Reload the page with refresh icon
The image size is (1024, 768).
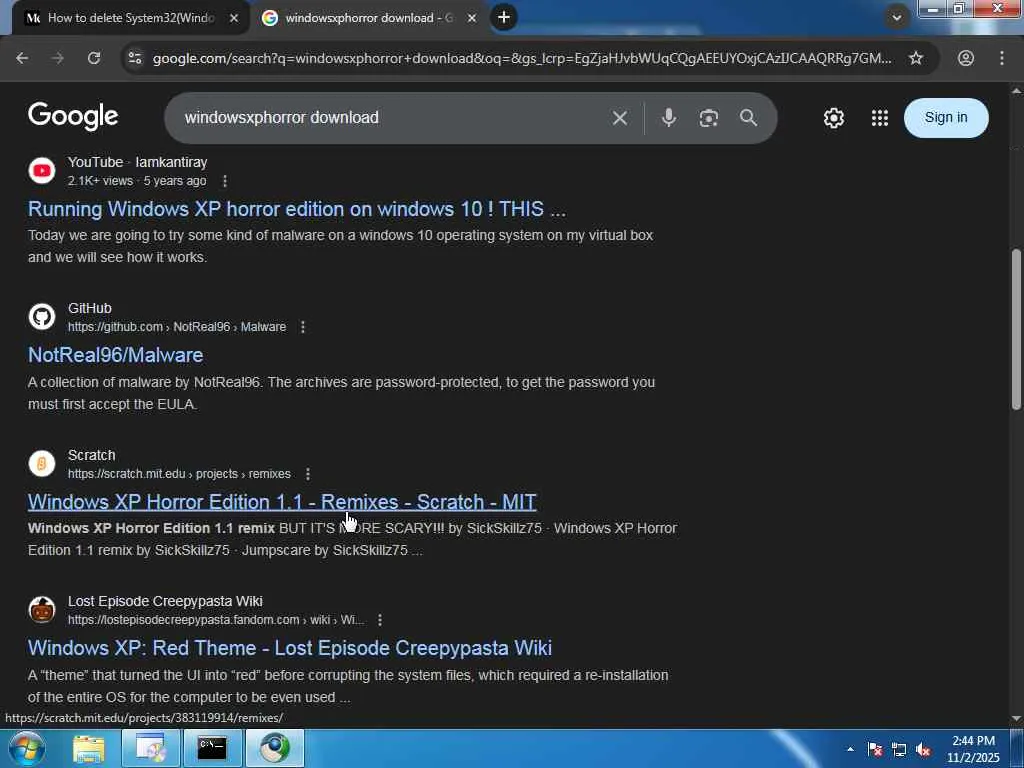click(x=94, y=58)
